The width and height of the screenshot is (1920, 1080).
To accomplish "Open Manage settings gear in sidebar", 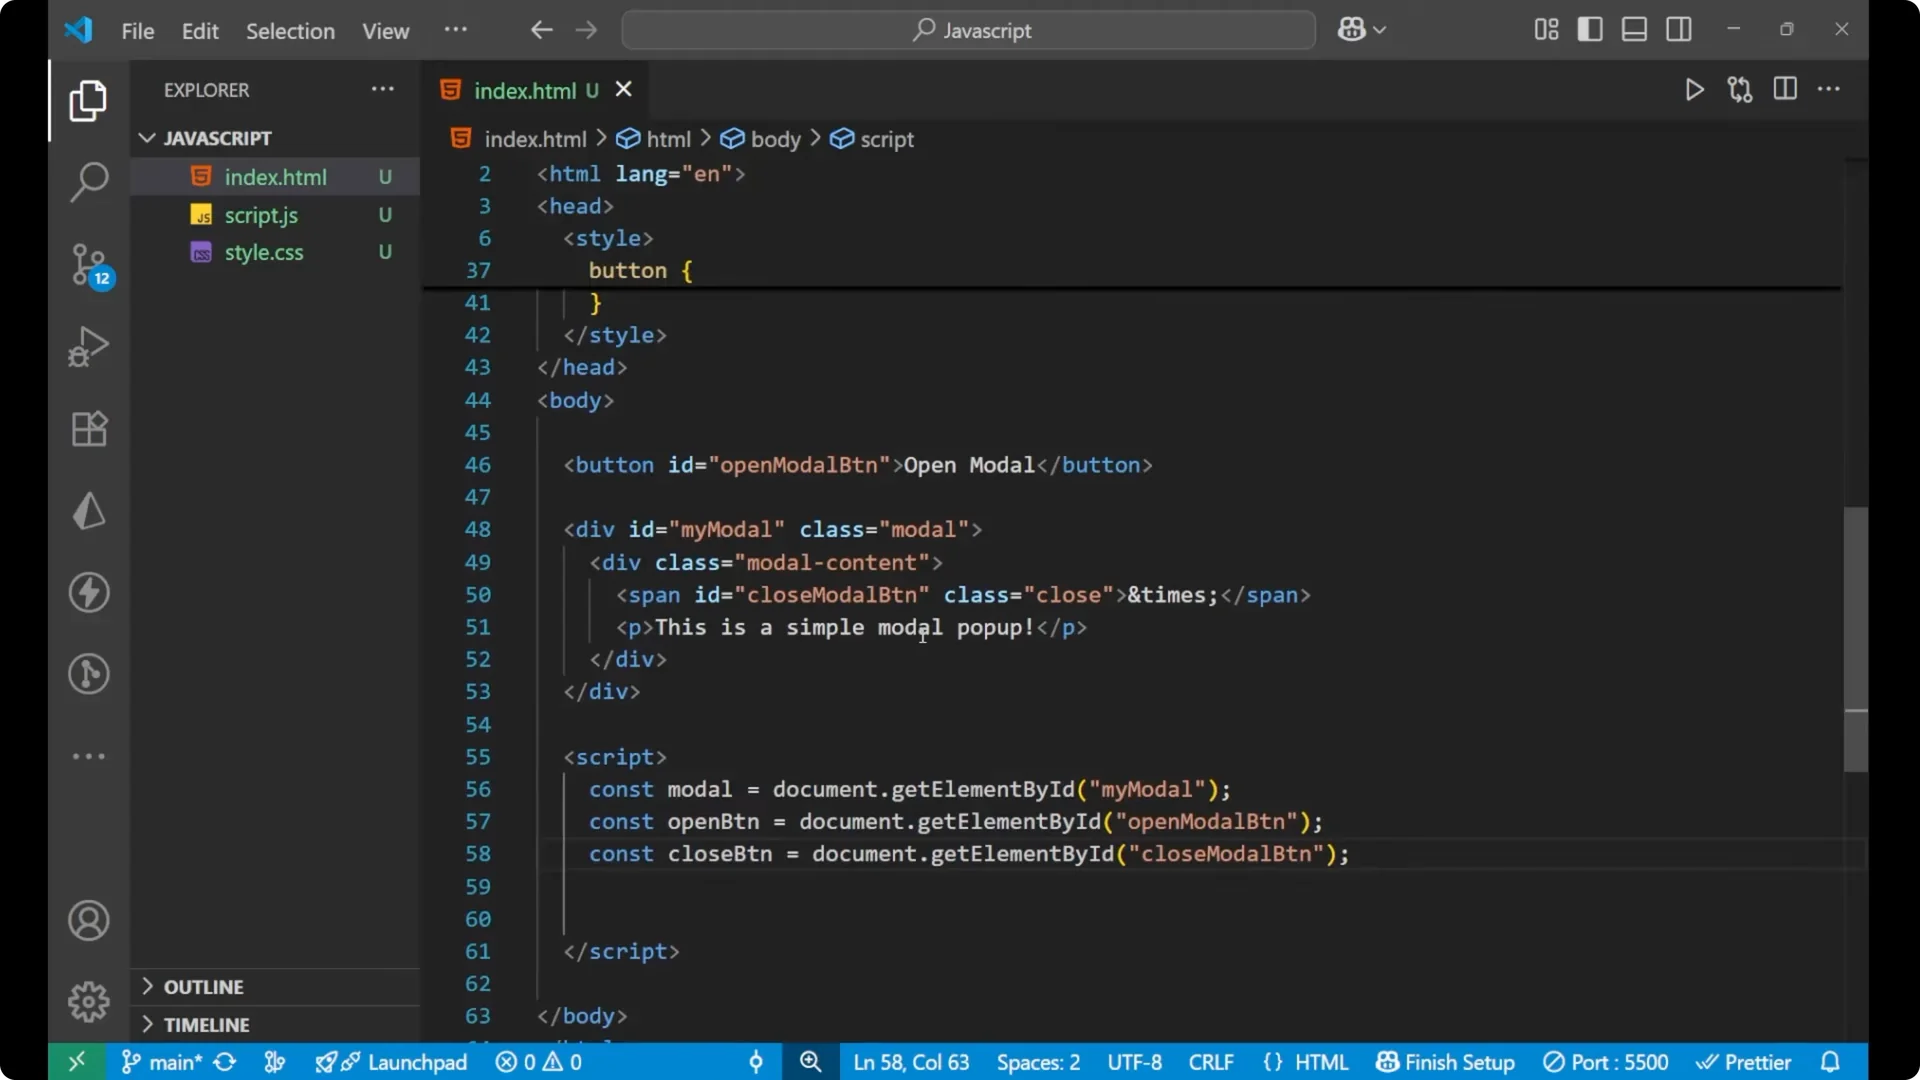I will pyautogui.click(x=88, y=1001).
